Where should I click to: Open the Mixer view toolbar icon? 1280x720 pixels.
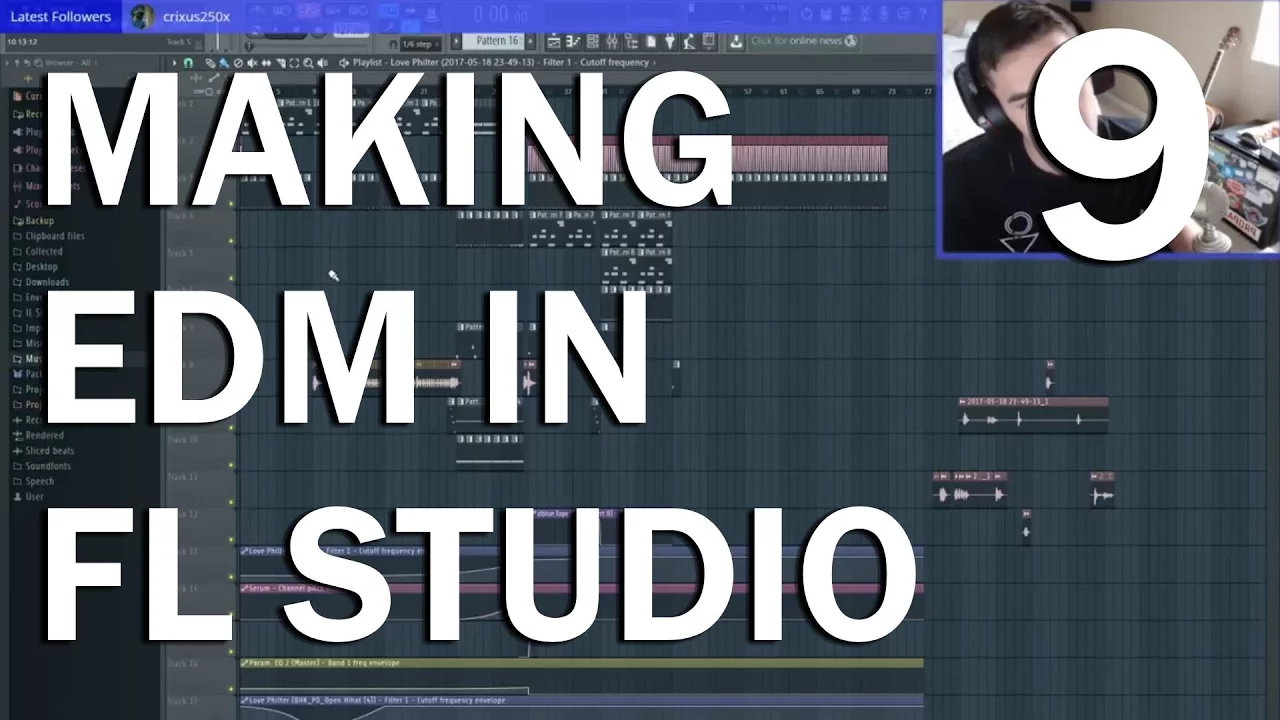click(612, 41)
